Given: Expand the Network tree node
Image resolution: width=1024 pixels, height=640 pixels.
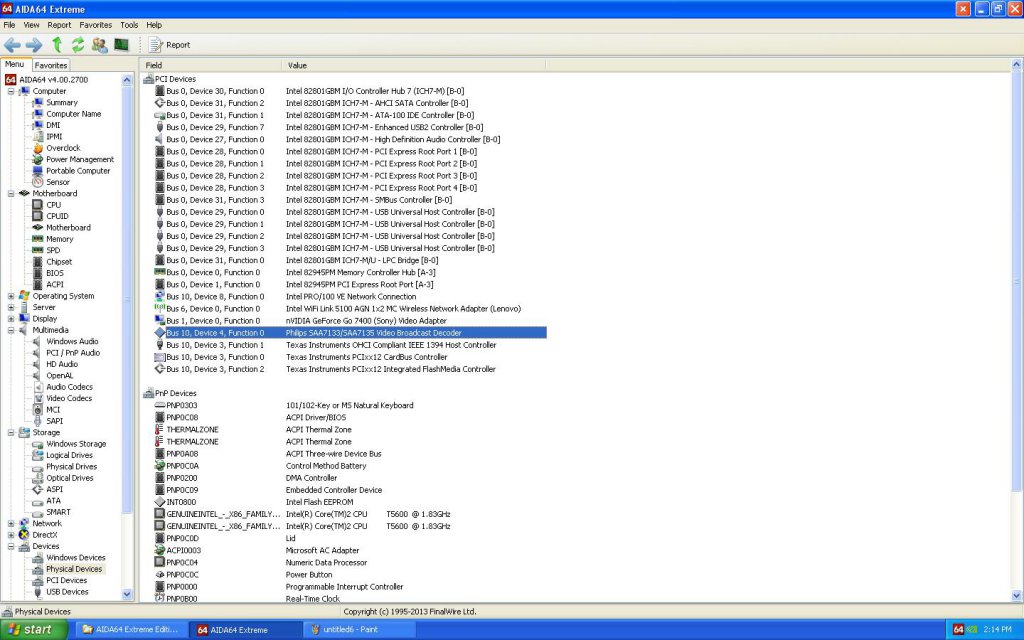Looking at the screenshot, I should [x=11, y=524].
